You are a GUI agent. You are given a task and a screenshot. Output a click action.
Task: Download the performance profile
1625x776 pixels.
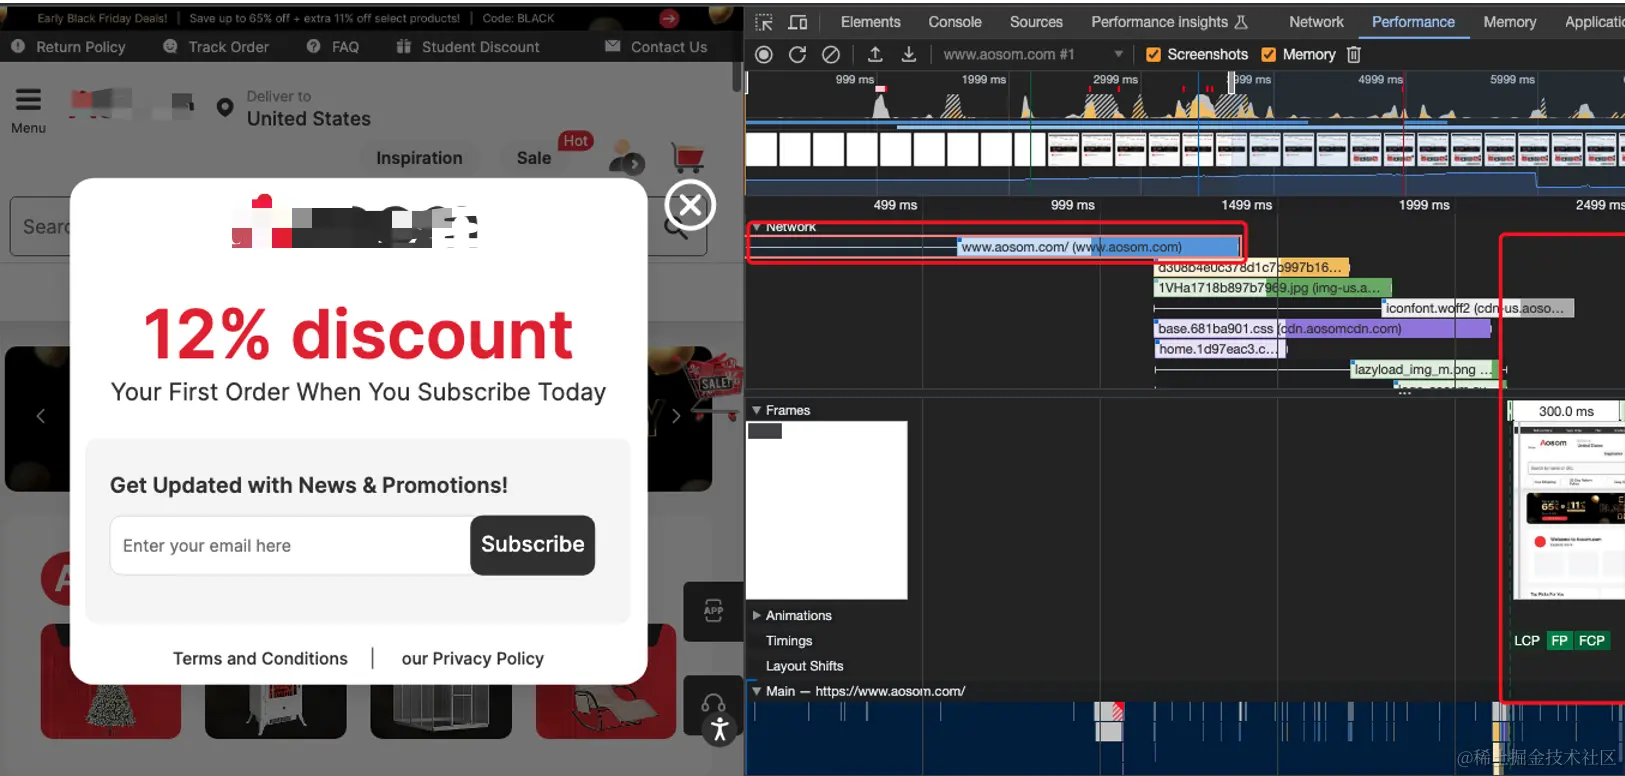(909, 55)
